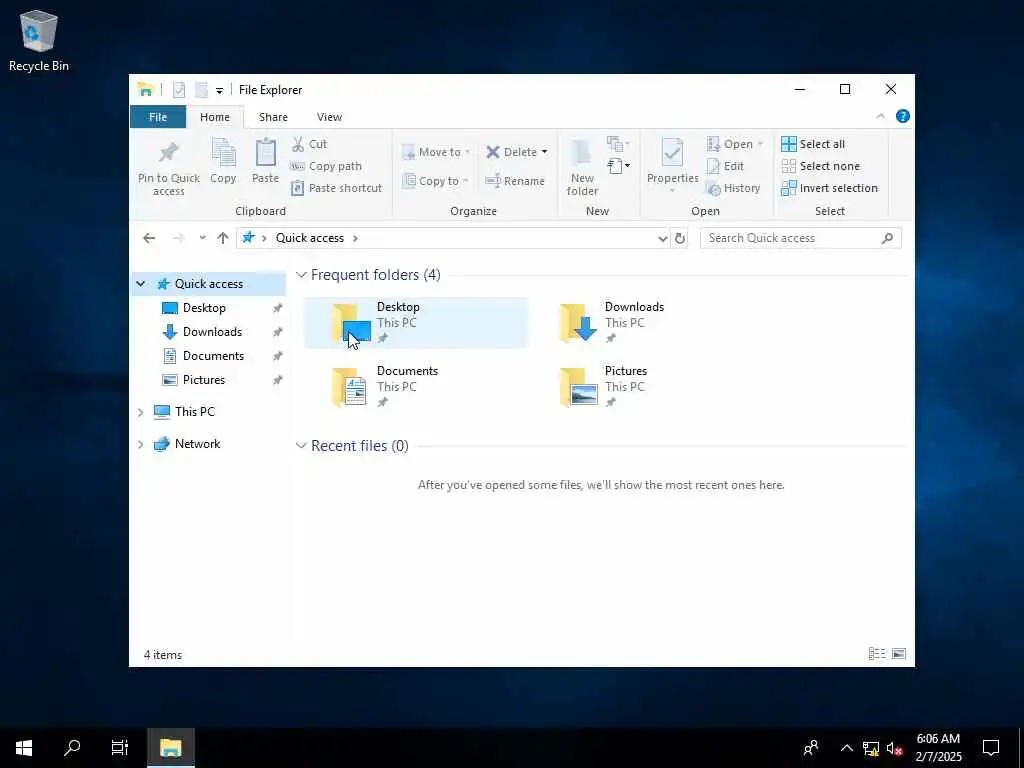Click the Properties quick toolbar icon
The width and height of the screenshot is (1024, 768).
pyautogui.click(x=179, y=90)
